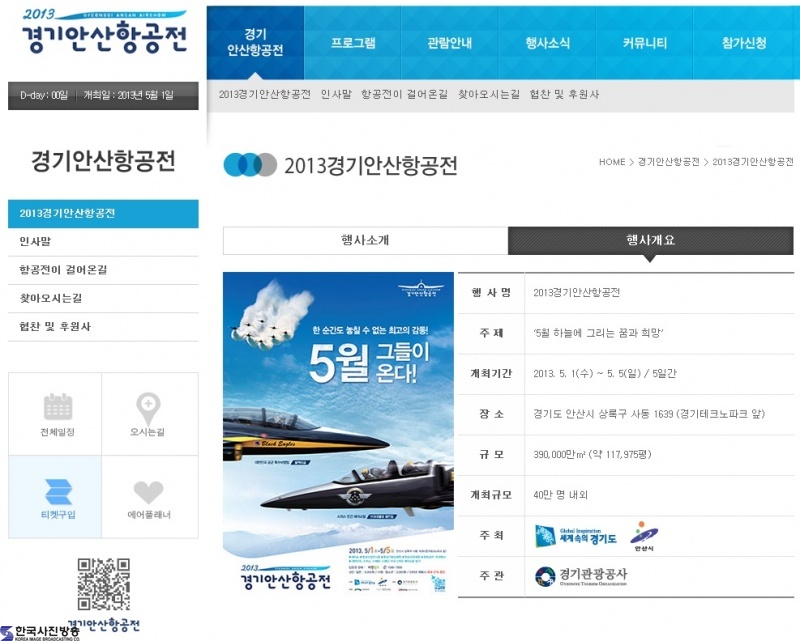
Task: Click the 2013 경기안산항공전 site logo
Action: 104,32
